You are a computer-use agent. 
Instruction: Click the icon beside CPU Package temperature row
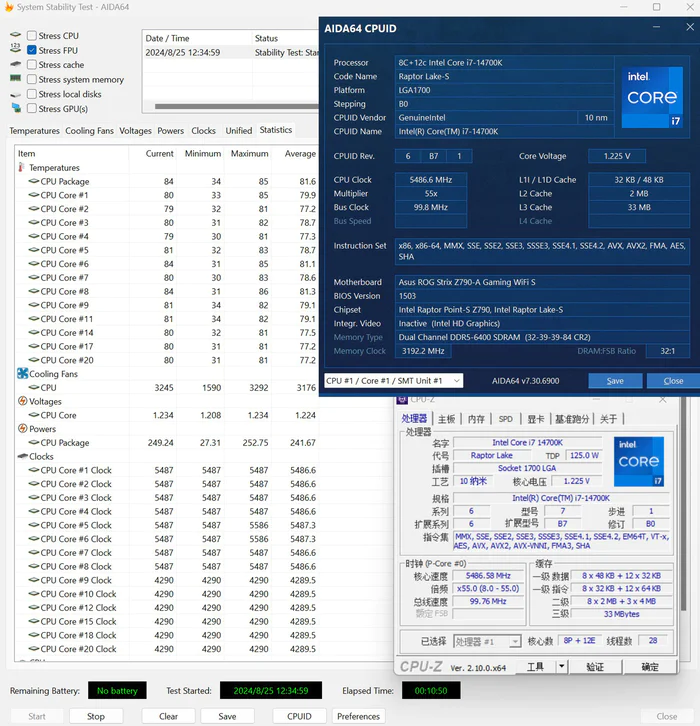[34, 181]
